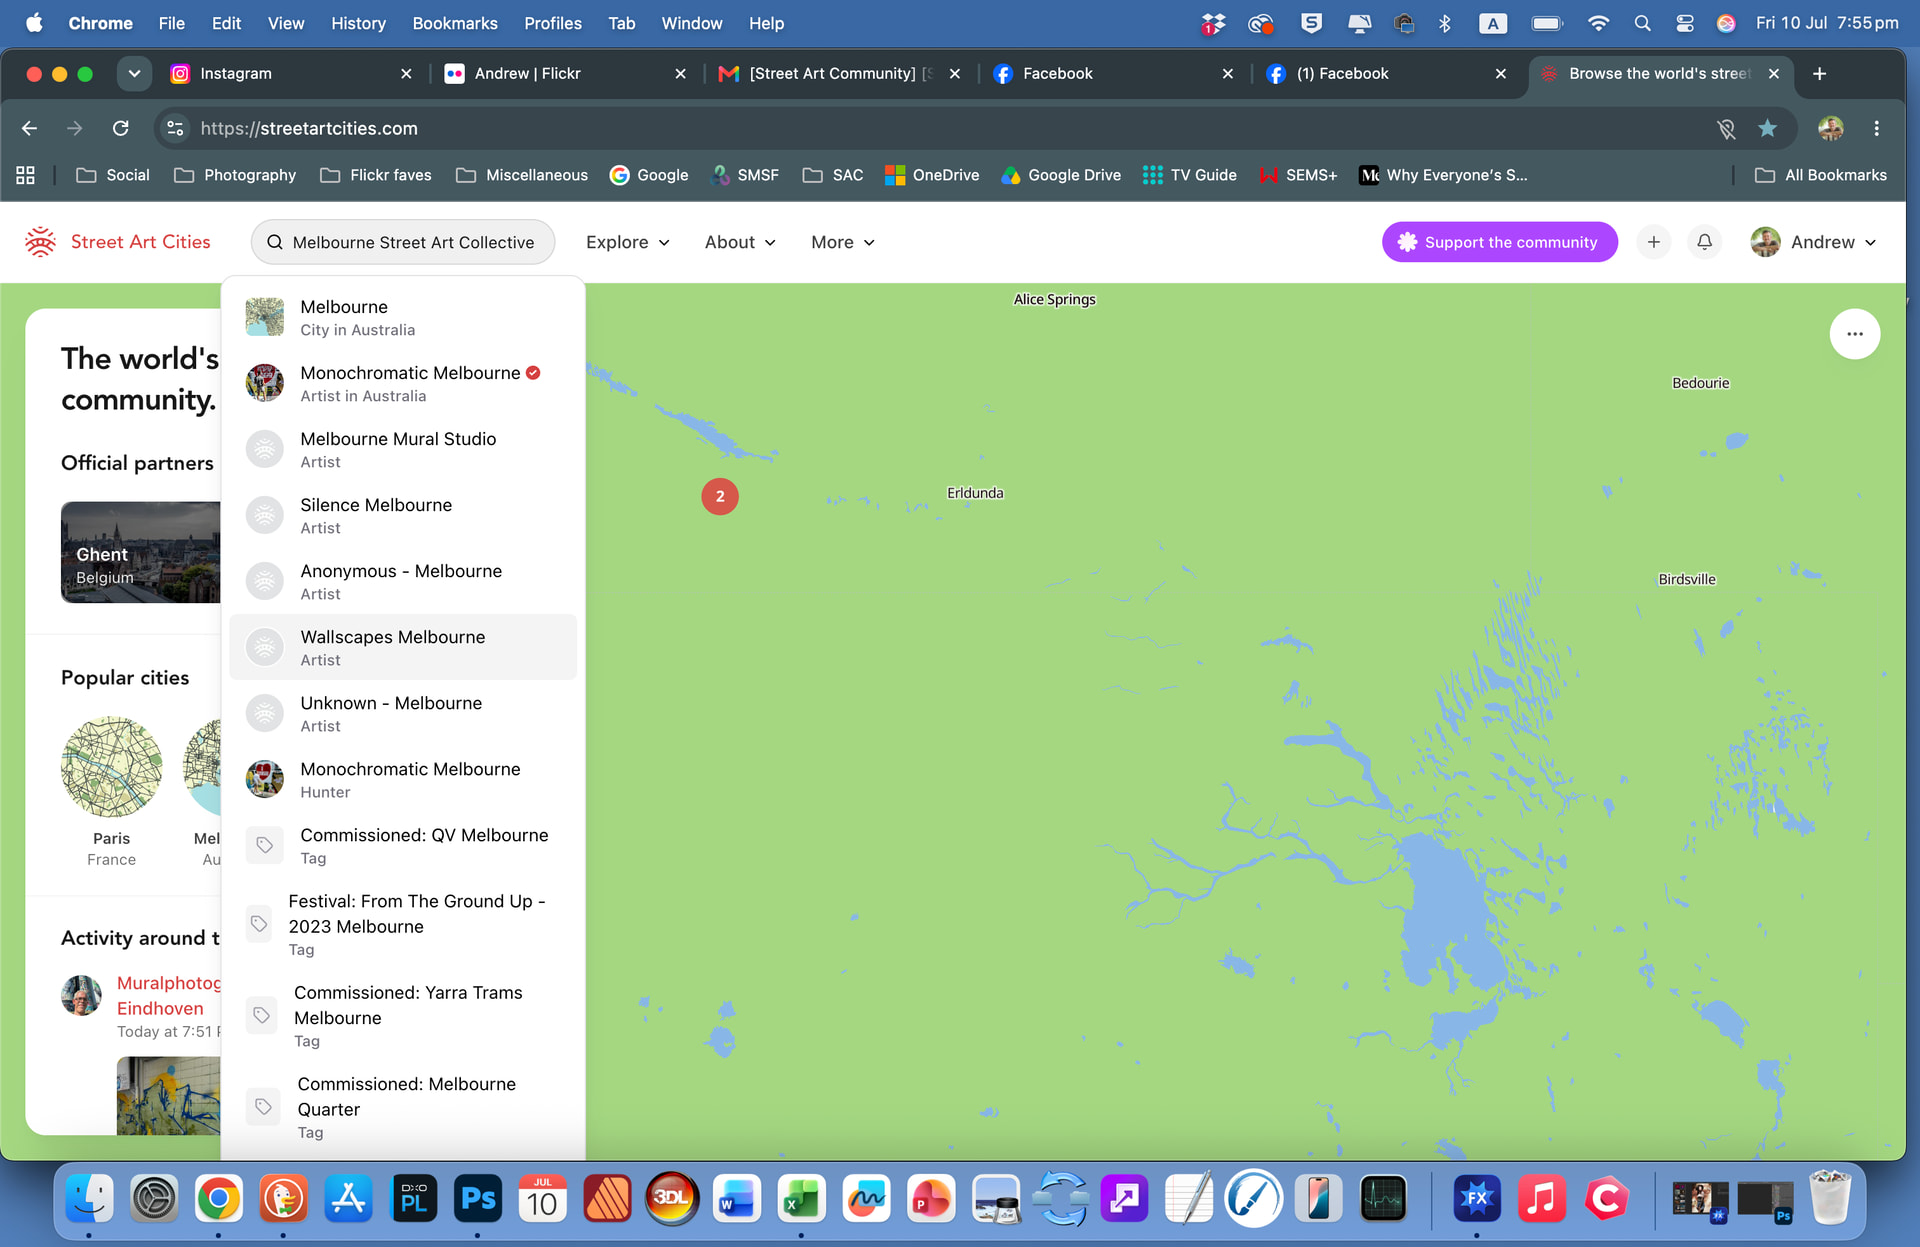Open the Google Drive bookmark
This screenshot has height=1247, width=1920.
point(1061,175)
